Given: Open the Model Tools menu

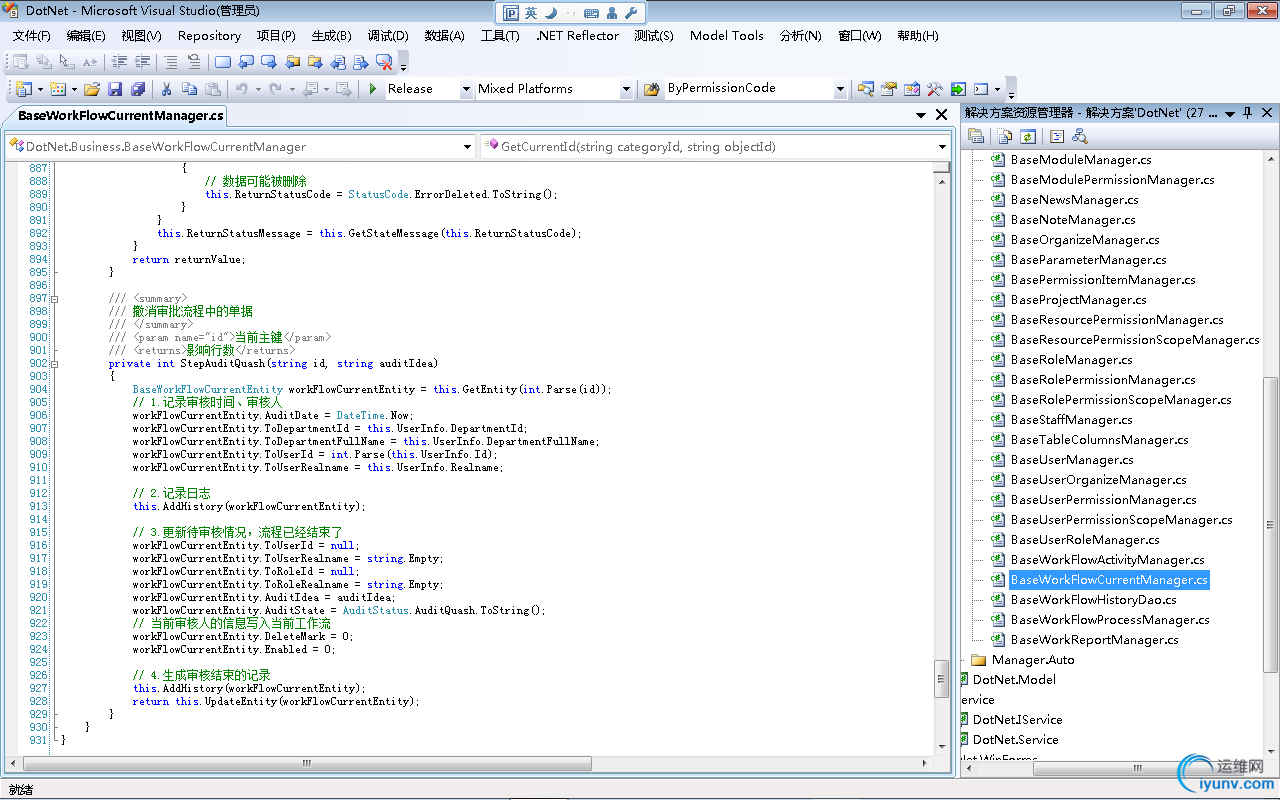Looking at the screenshot, I should tap(726, 35).
